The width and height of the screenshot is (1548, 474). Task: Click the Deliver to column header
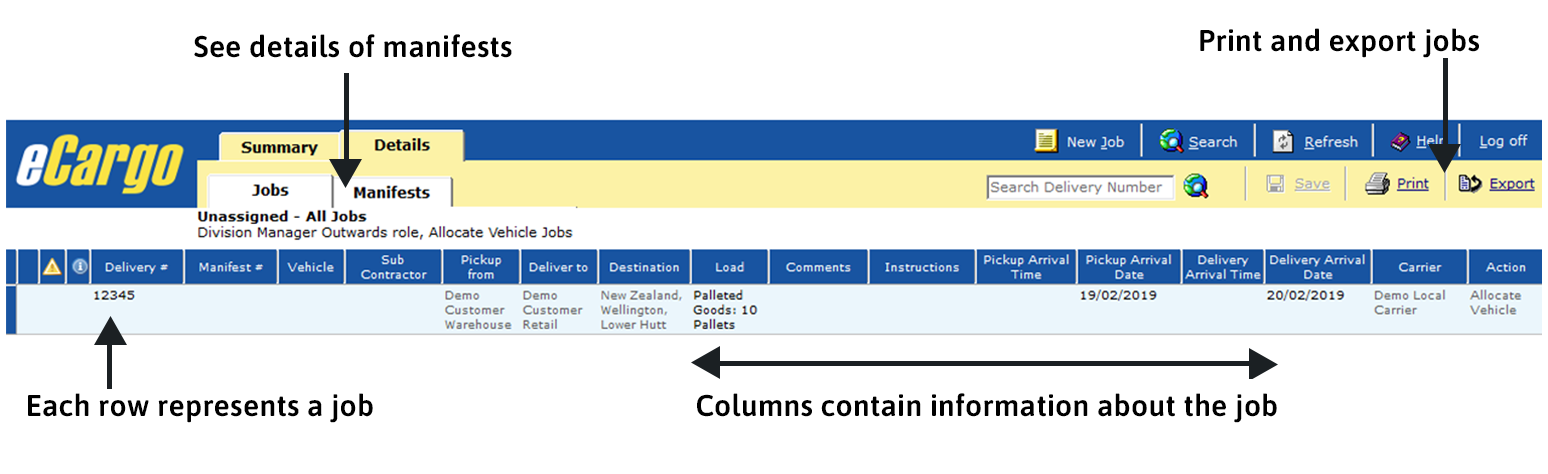[558, 267]
